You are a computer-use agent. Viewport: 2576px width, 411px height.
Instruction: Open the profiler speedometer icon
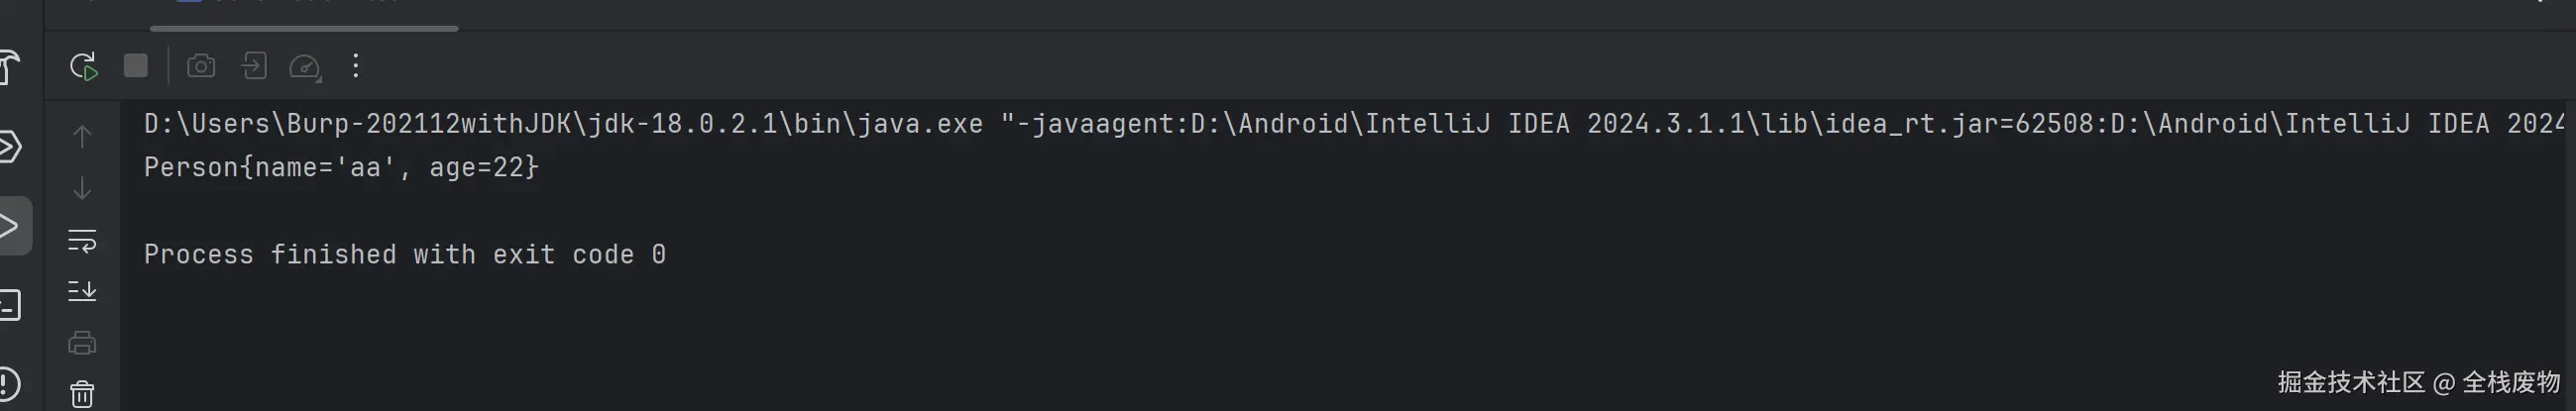coord(304,67)
